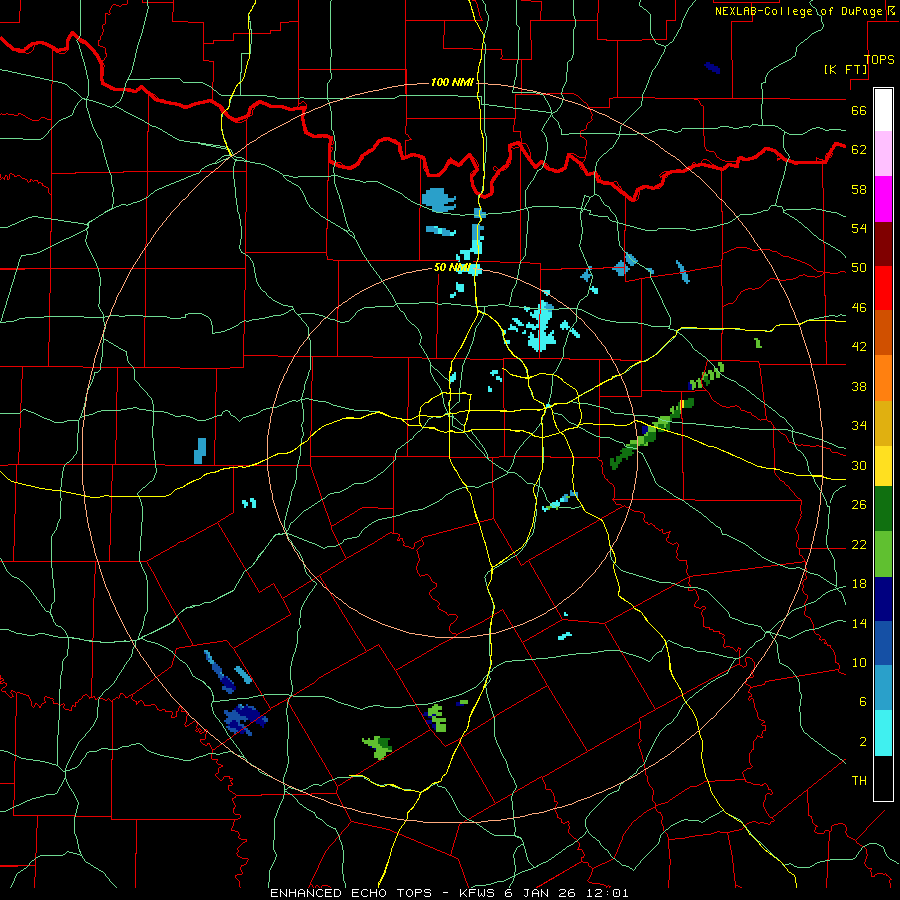
Task: Click the 50 value on the legend scale
Action: click(x=859, y=268)
